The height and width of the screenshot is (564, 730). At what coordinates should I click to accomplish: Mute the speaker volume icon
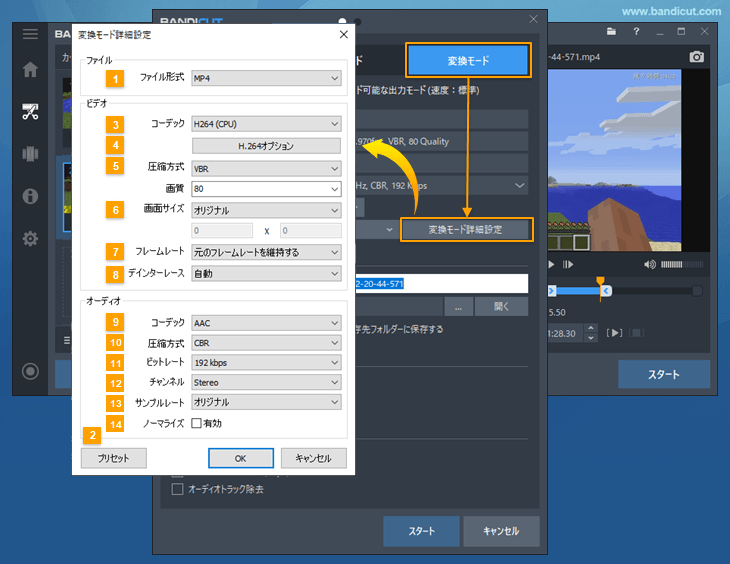pos(649,265)
